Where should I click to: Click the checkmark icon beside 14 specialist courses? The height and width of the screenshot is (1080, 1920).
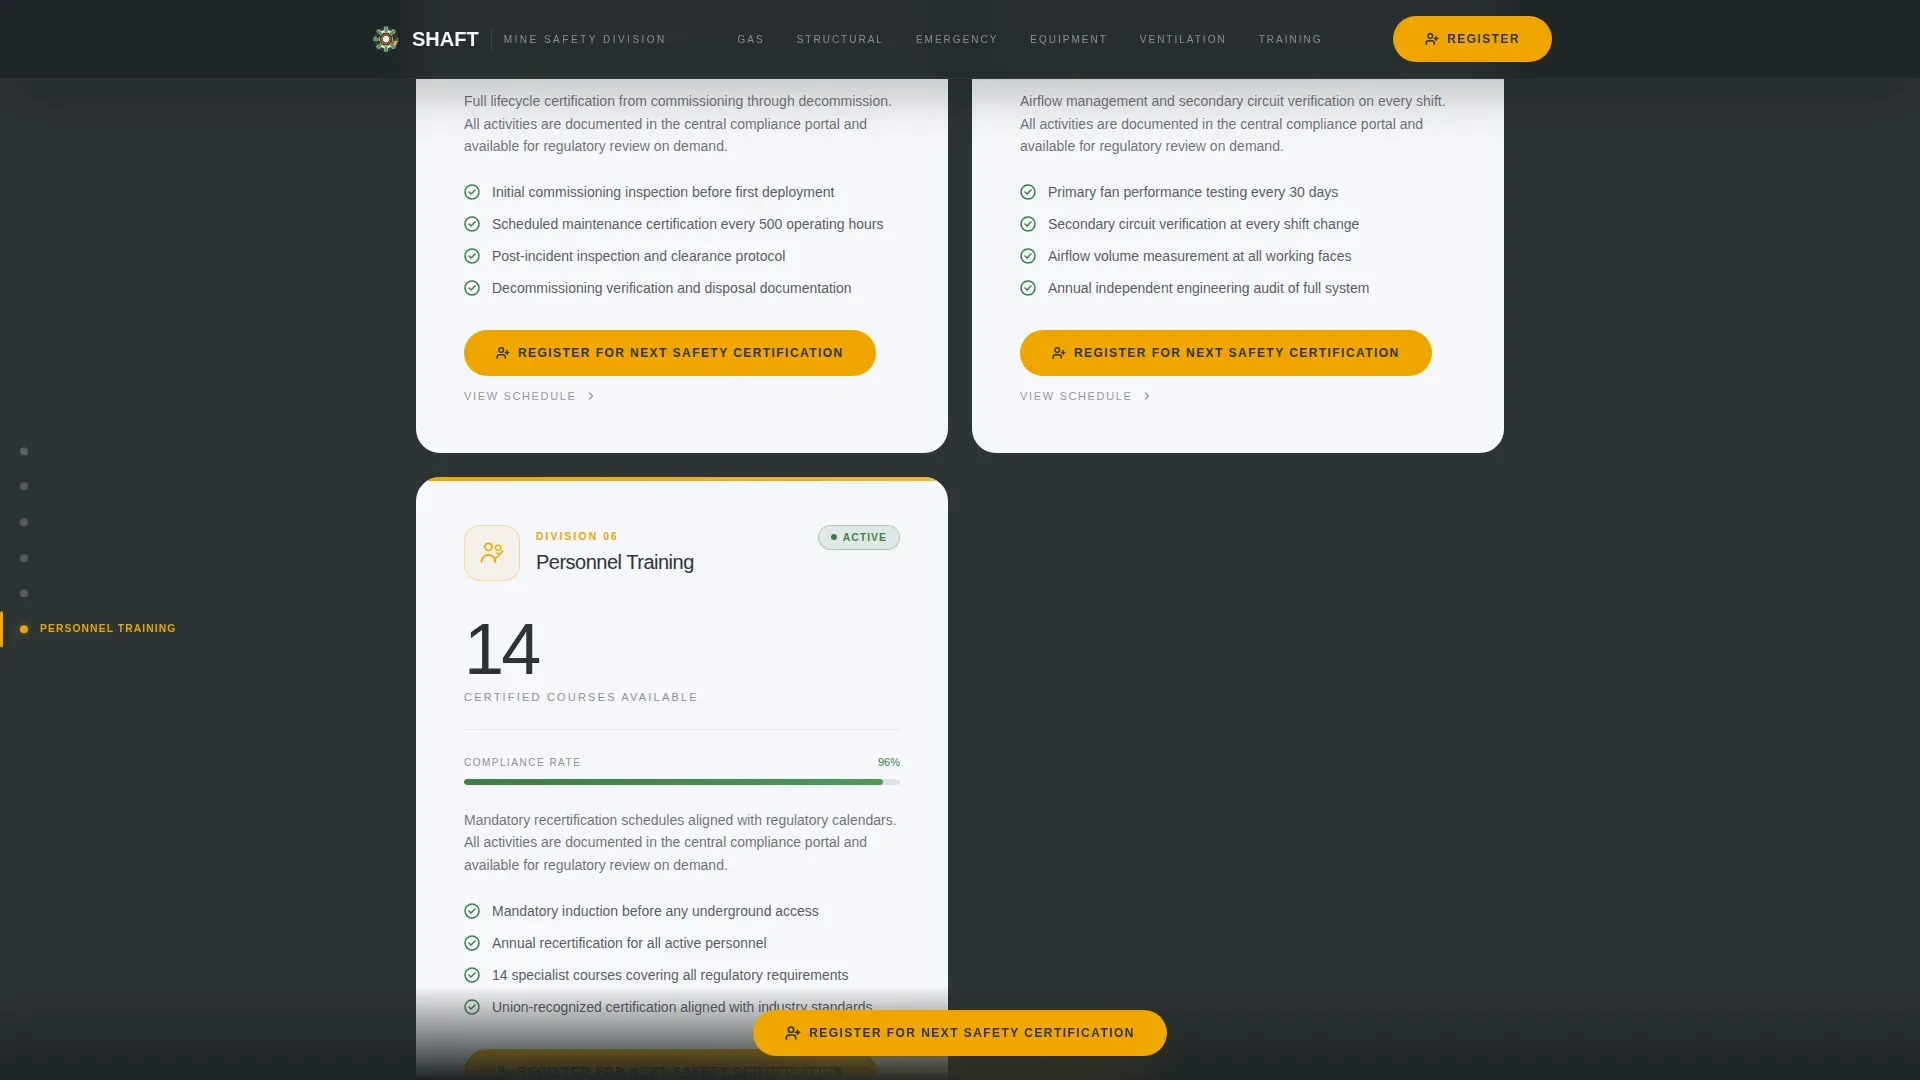point(472,975)
